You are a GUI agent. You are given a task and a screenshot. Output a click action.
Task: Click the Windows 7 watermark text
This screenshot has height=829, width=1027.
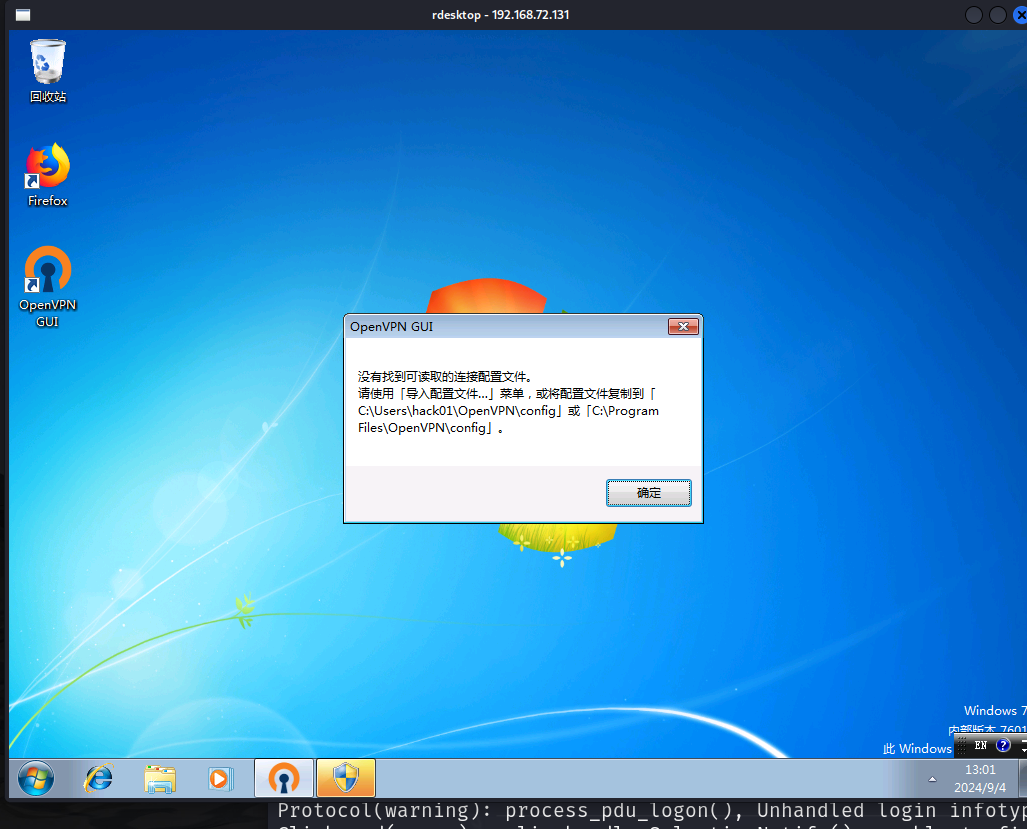[995, 710]
